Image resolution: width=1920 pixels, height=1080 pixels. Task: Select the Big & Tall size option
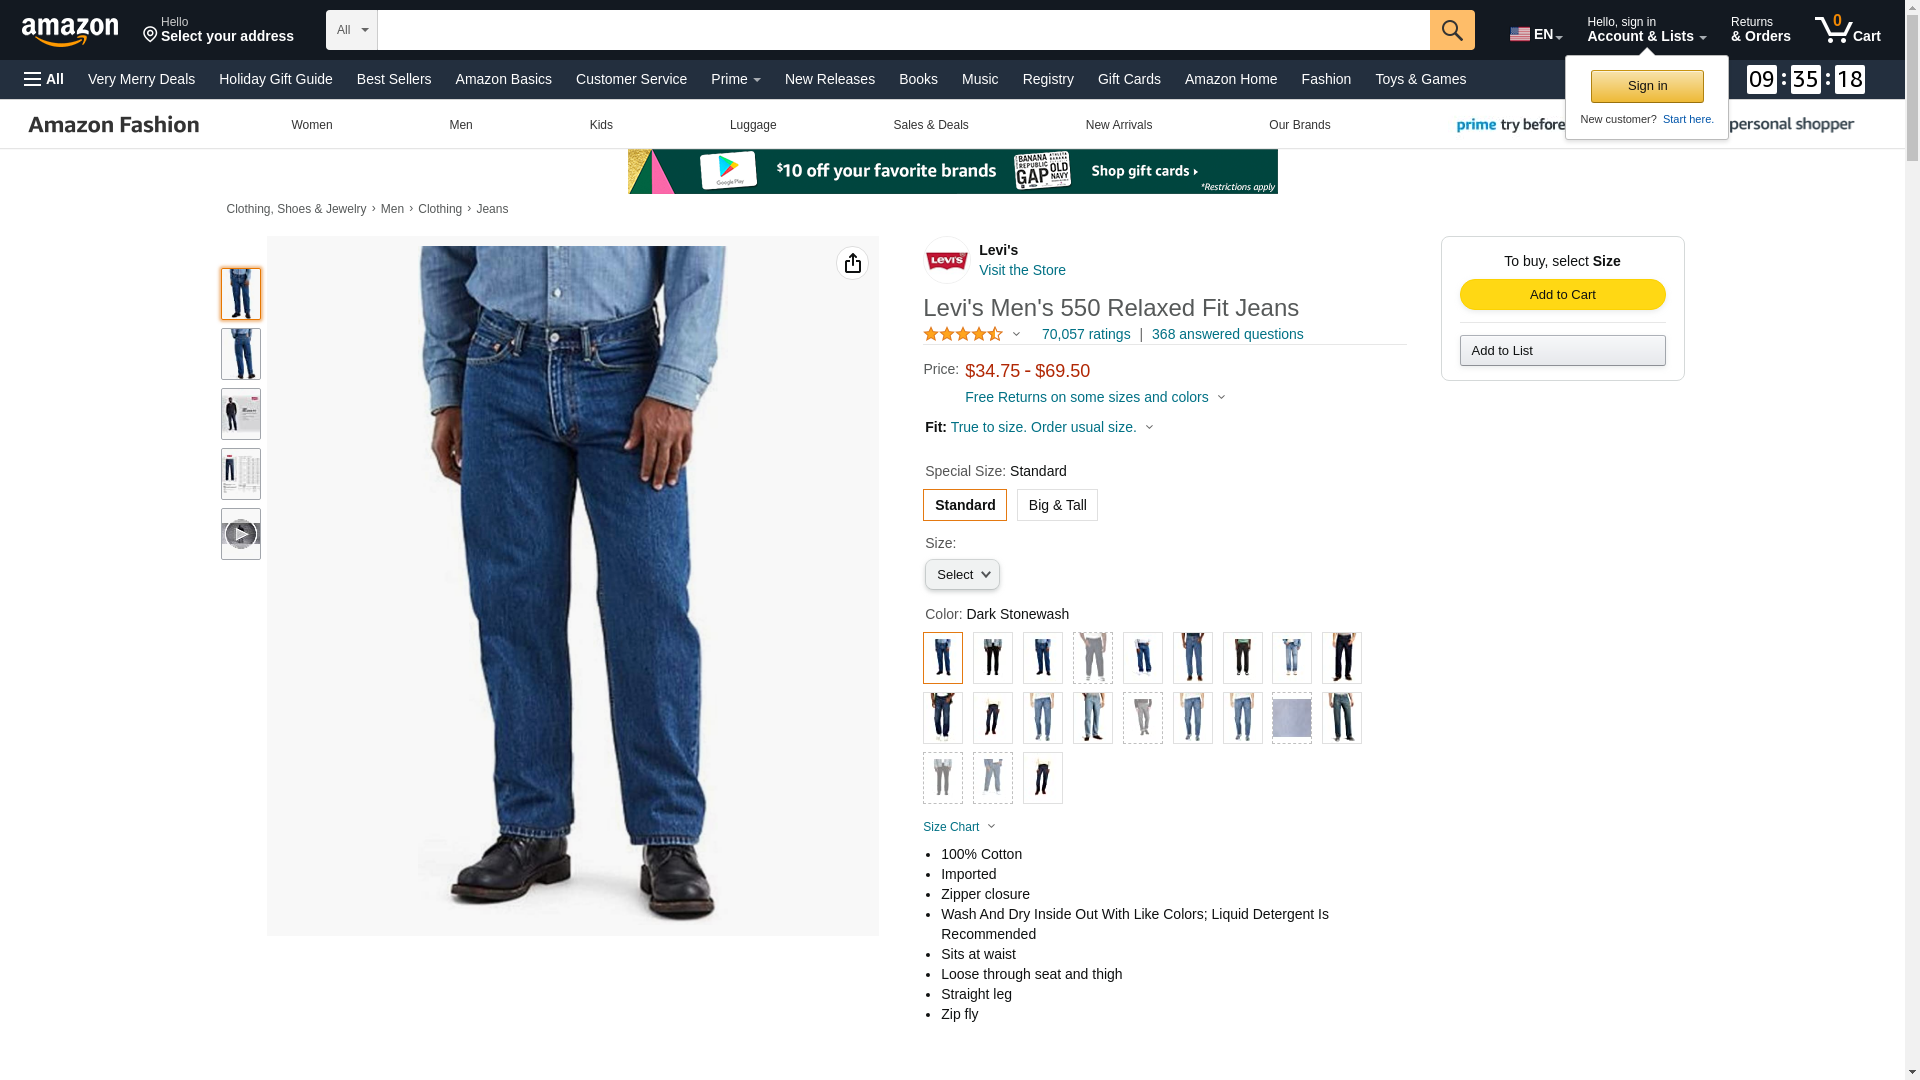click(x=1057, y=505)
